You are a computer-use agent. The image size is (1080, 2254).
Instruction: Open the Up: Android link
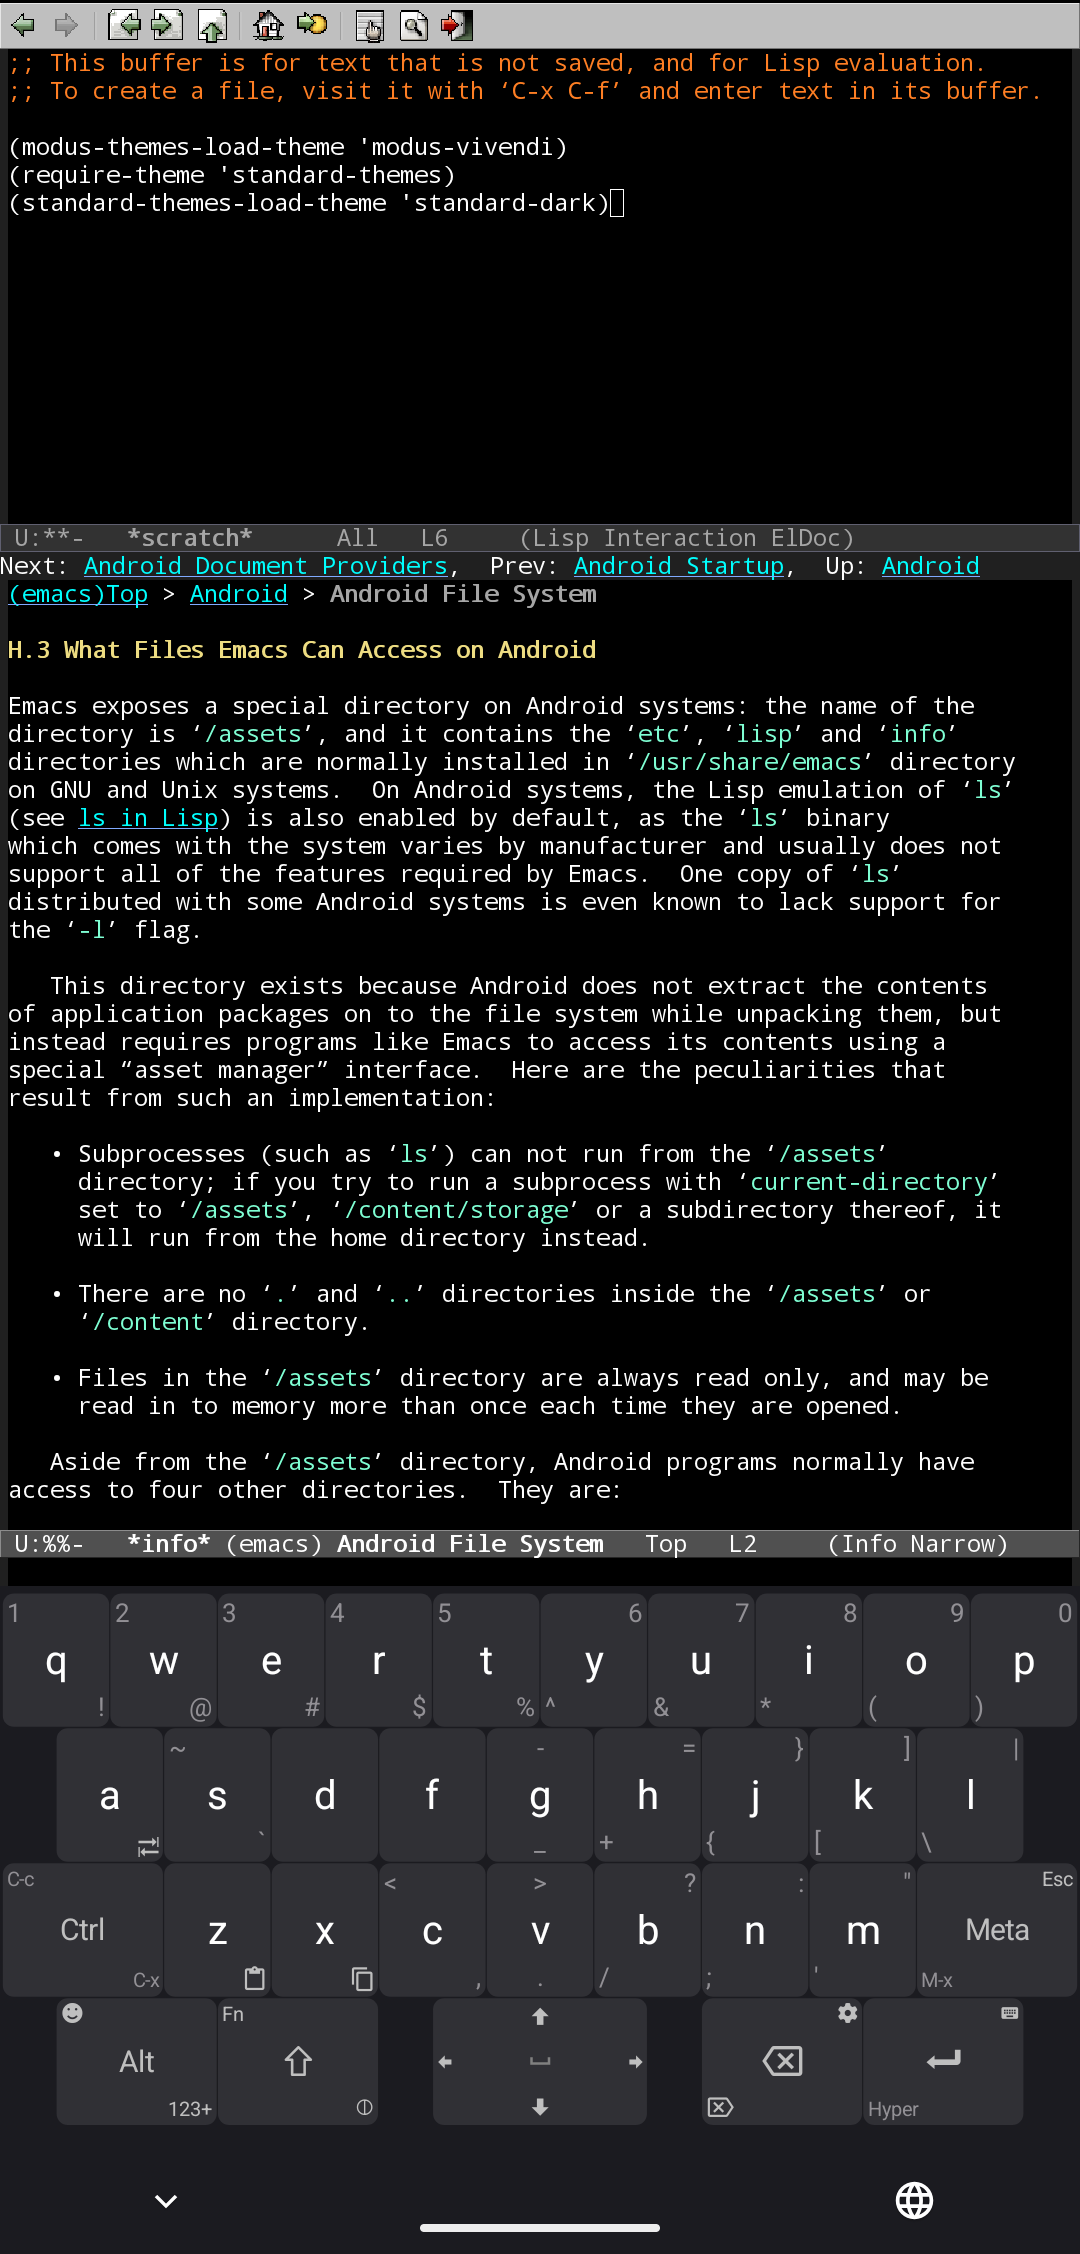point(930,566)
